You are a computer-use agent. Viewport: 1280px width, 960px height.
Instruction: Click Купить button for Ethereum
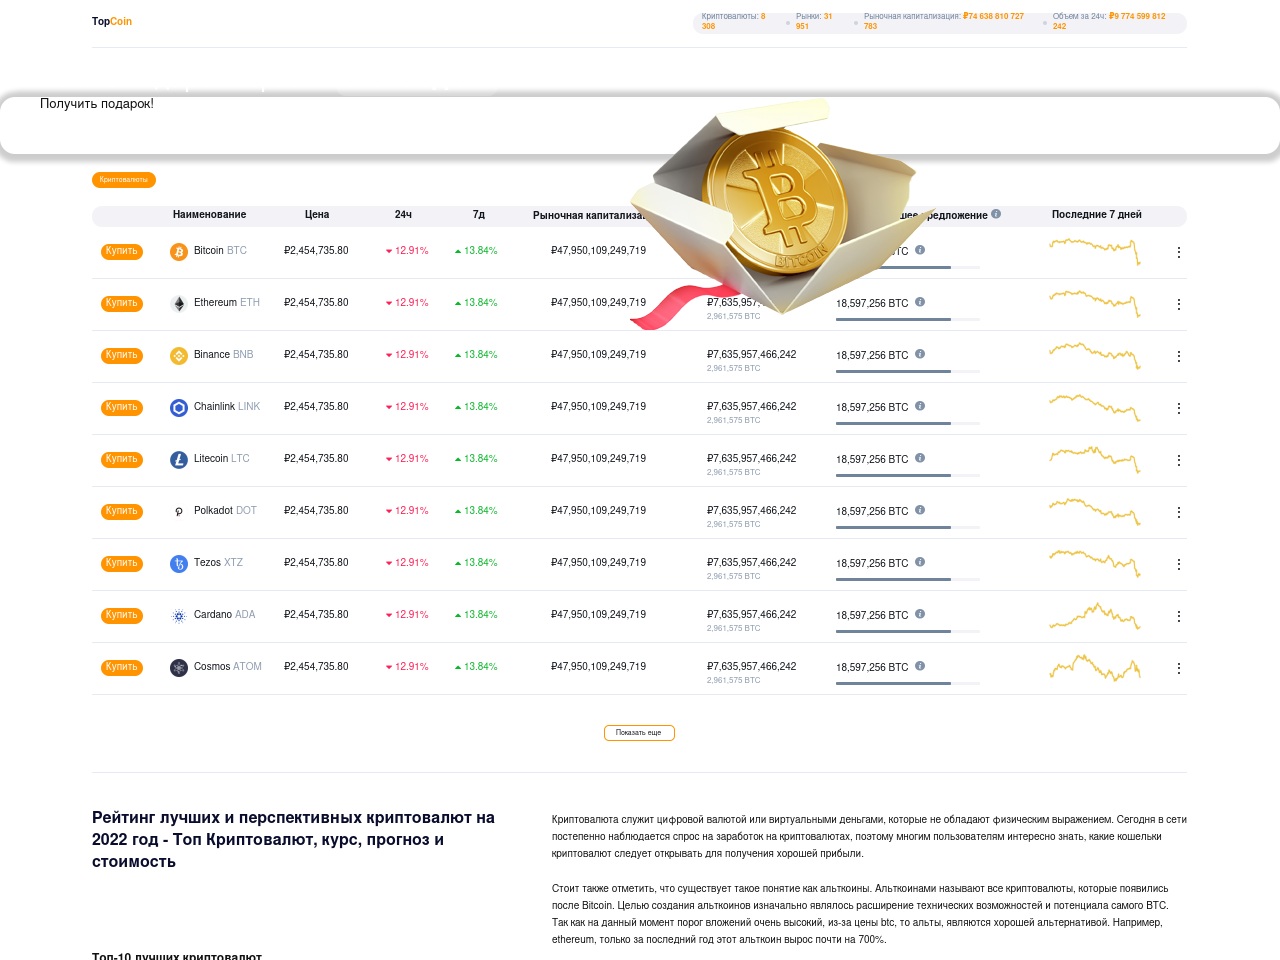pos(122,304)
